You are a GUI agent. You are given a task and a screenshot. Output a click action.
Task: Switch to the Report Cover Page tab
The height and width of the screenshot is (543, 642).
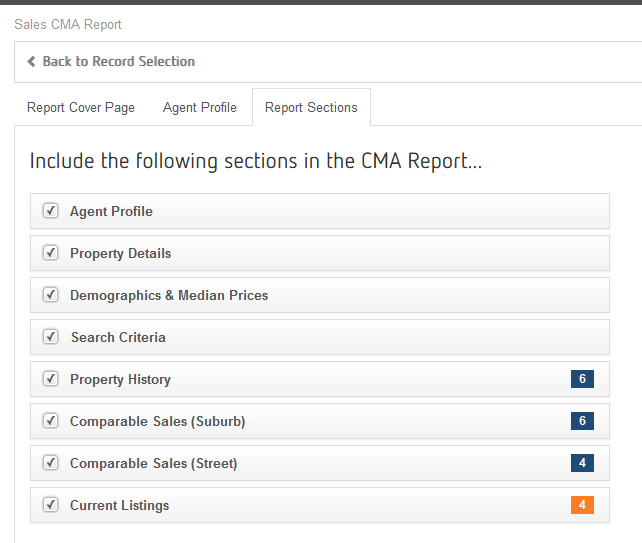[x=81, y=108]
